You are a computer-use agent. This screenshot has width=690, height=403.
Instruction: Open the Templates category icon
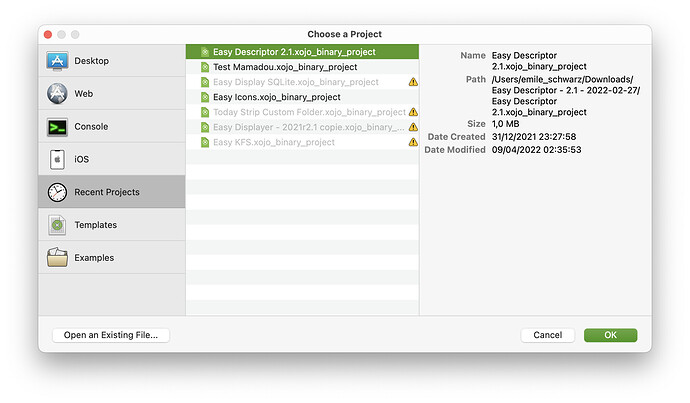tap(57, 225)
